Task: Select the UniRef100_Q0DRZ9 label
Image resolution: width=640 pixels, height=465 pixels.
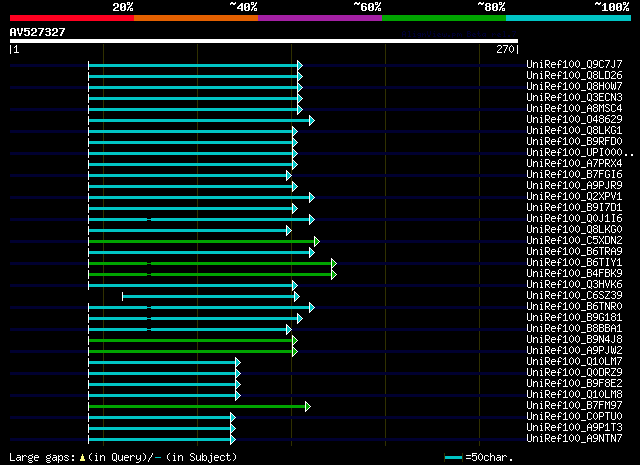Action: coord(574,373)
